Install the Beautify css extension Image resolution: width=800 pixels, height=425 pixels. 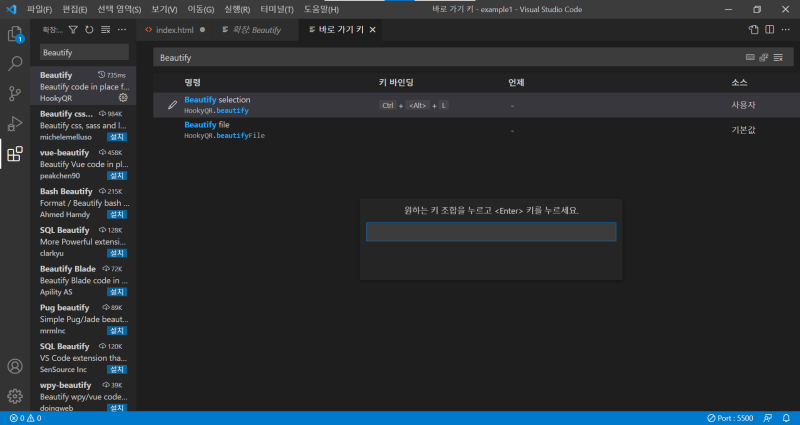point(117,137)
